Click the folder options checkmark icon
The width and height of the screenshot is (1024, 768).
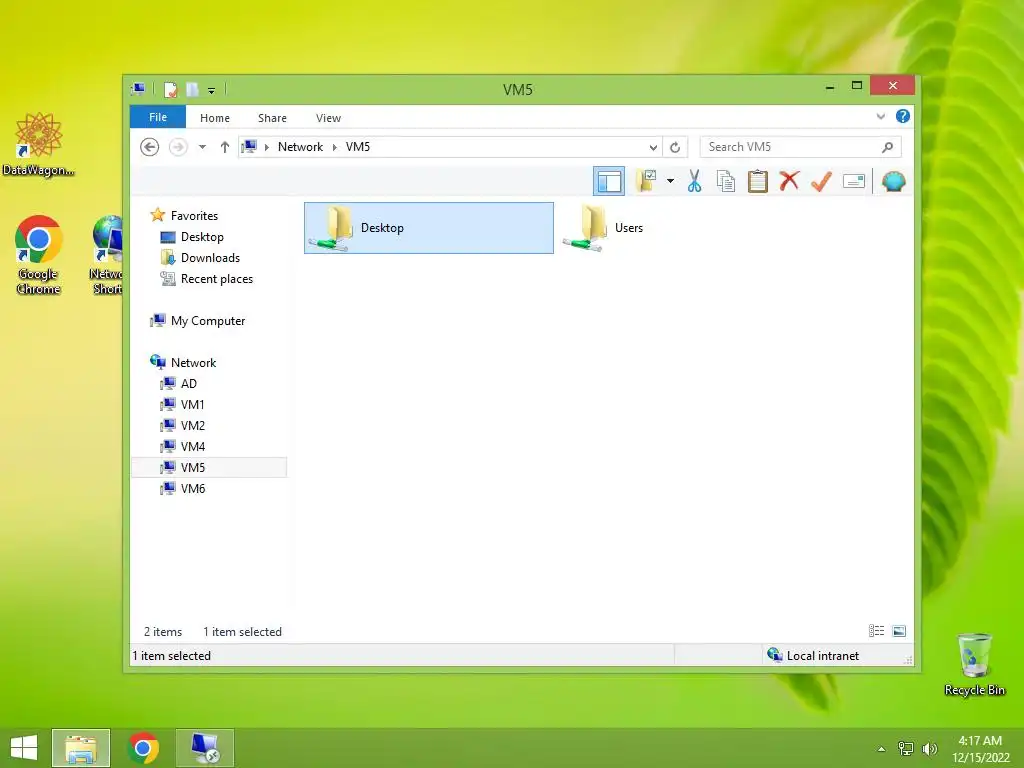[x=647, y=181]
